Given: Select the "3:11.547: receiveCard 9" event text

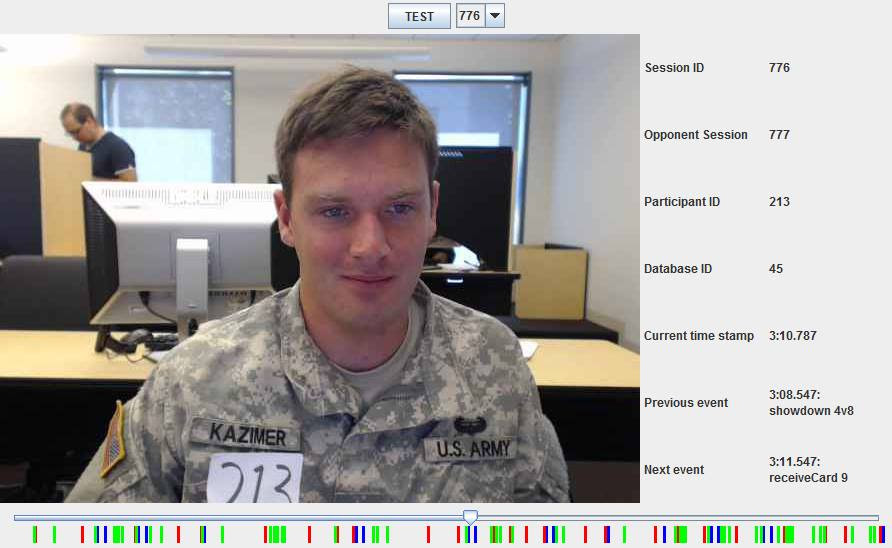Looking at the screenshot, I should 808,470.
